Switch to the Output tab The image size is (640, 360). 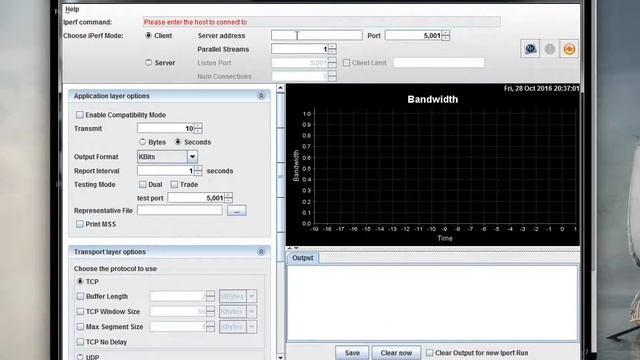(302, 258)
